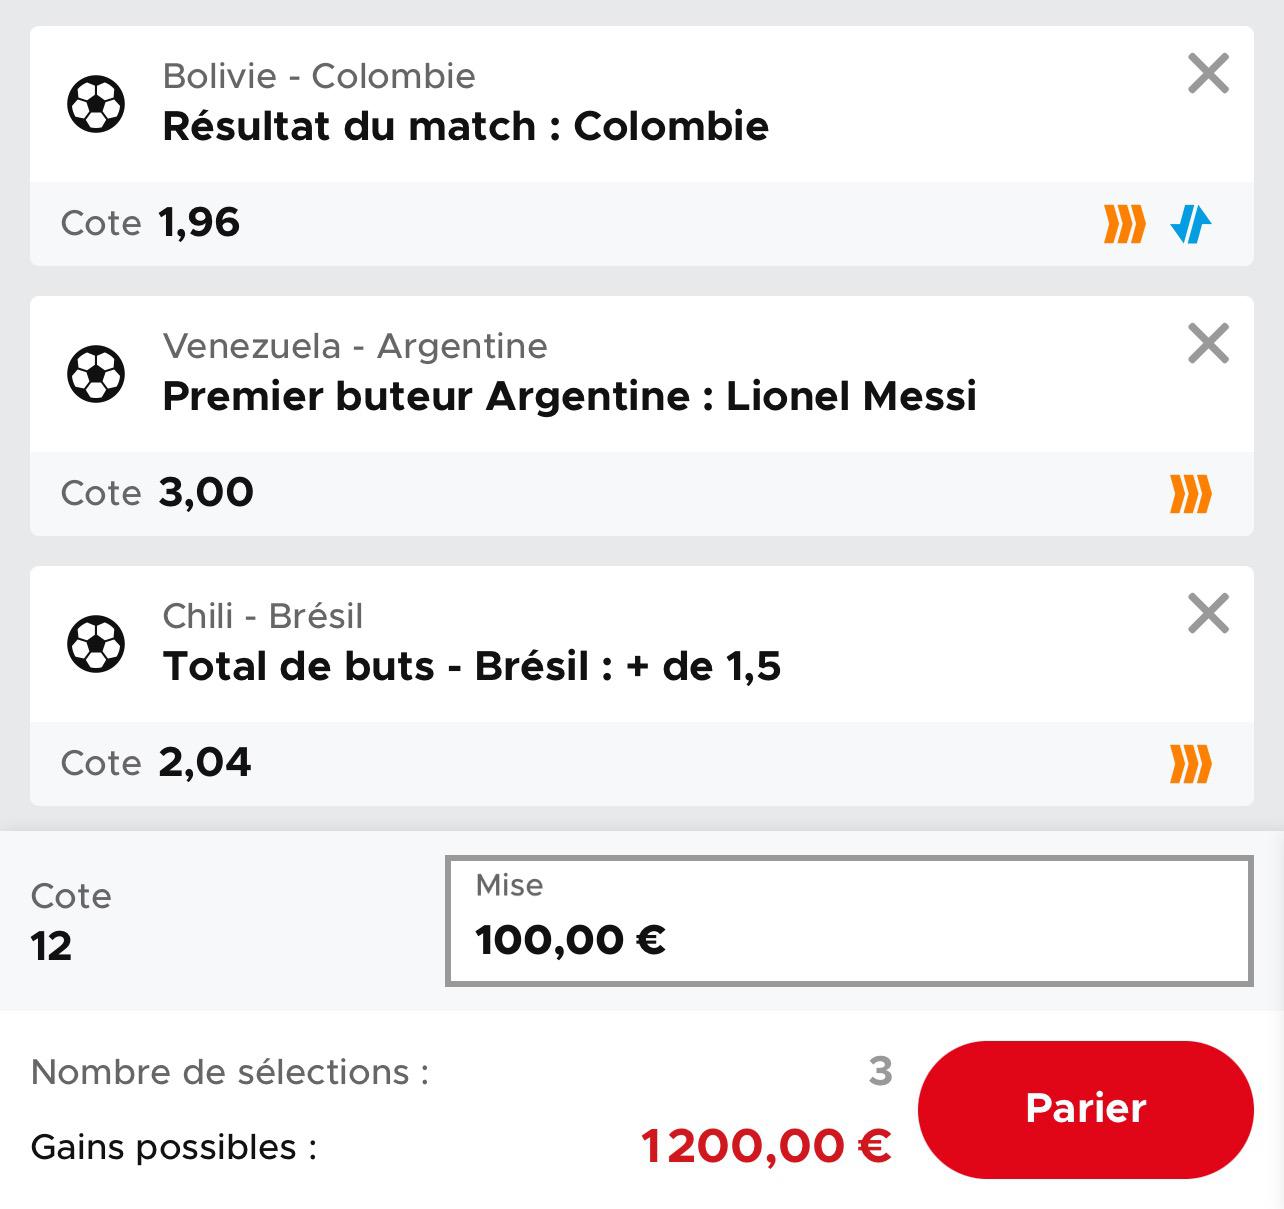Remove the Venezuela - Argentine selection
This screenshot has width=1284, height=1209.
(x=1208, y=344)
